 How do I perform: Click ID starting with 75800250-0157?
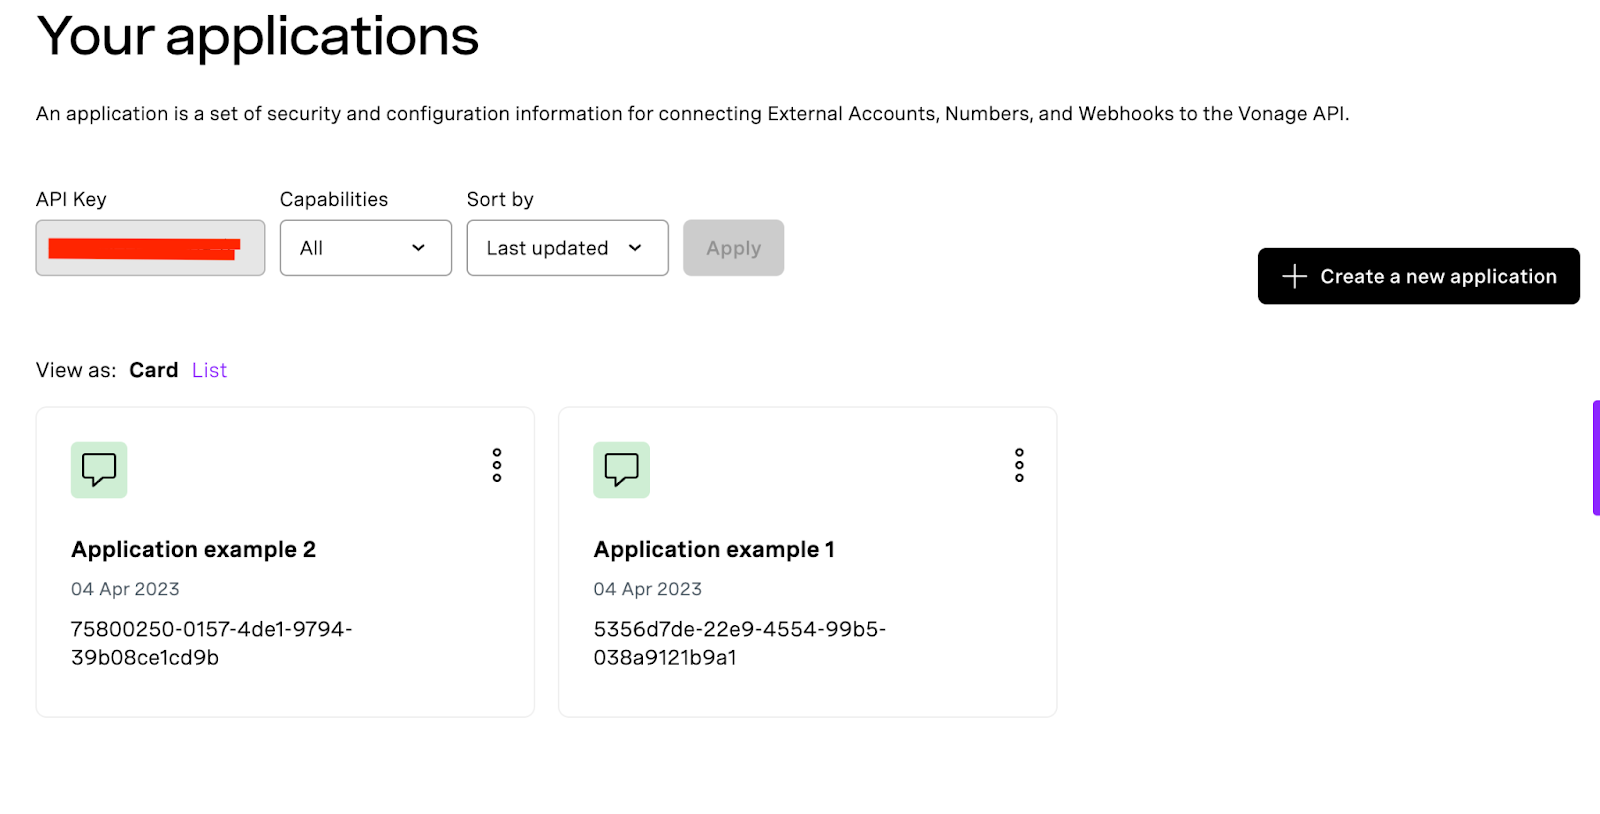pos(211,643)
